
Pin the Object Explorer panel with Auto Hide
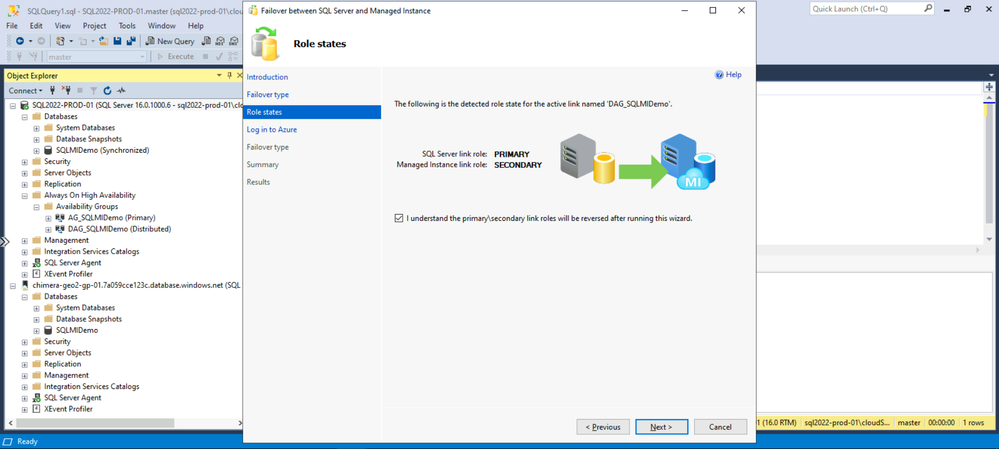tap(229, 75)
